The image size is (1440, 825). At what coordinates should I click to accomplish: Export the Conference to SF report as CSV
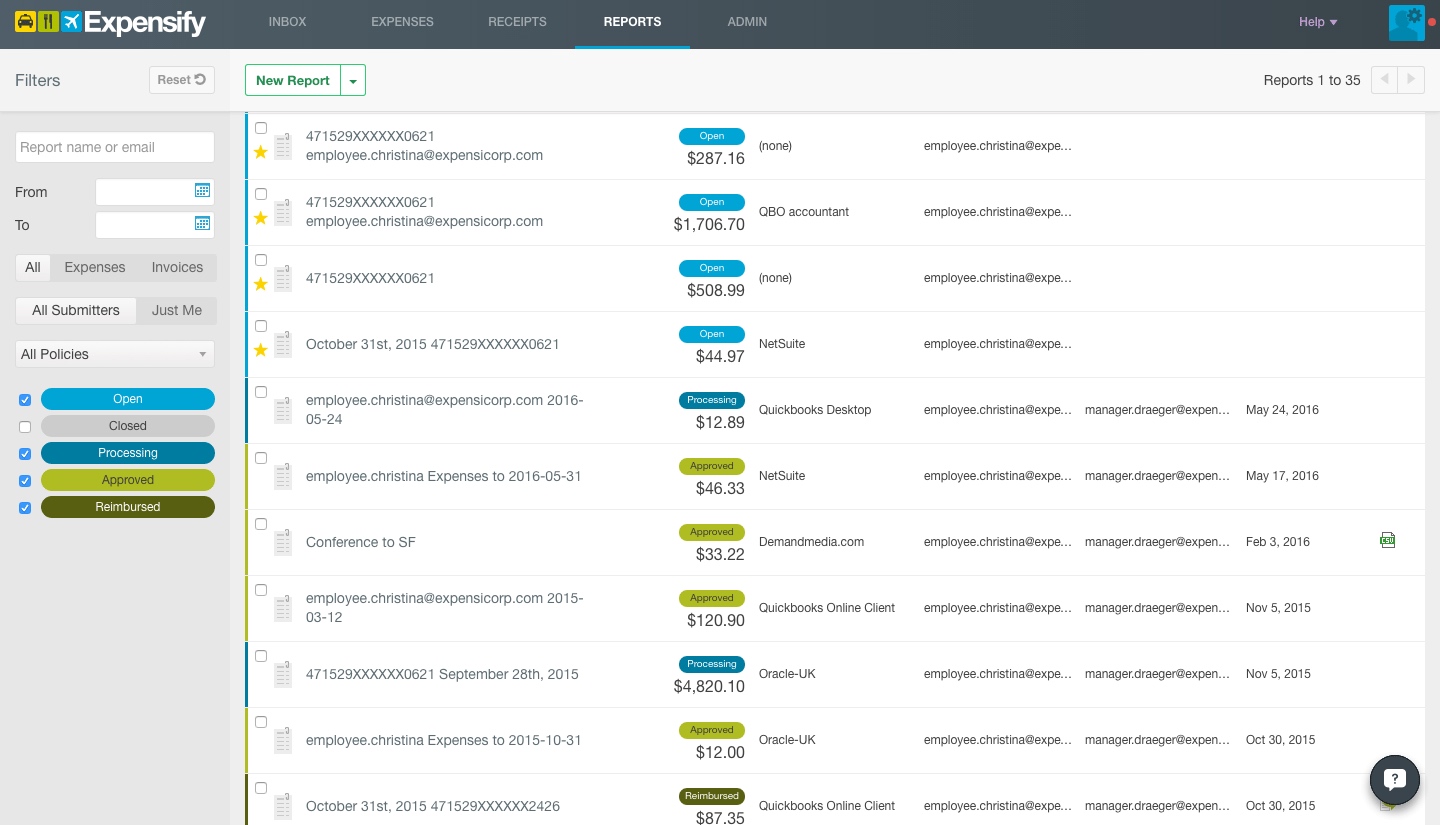click(1387, 540)
